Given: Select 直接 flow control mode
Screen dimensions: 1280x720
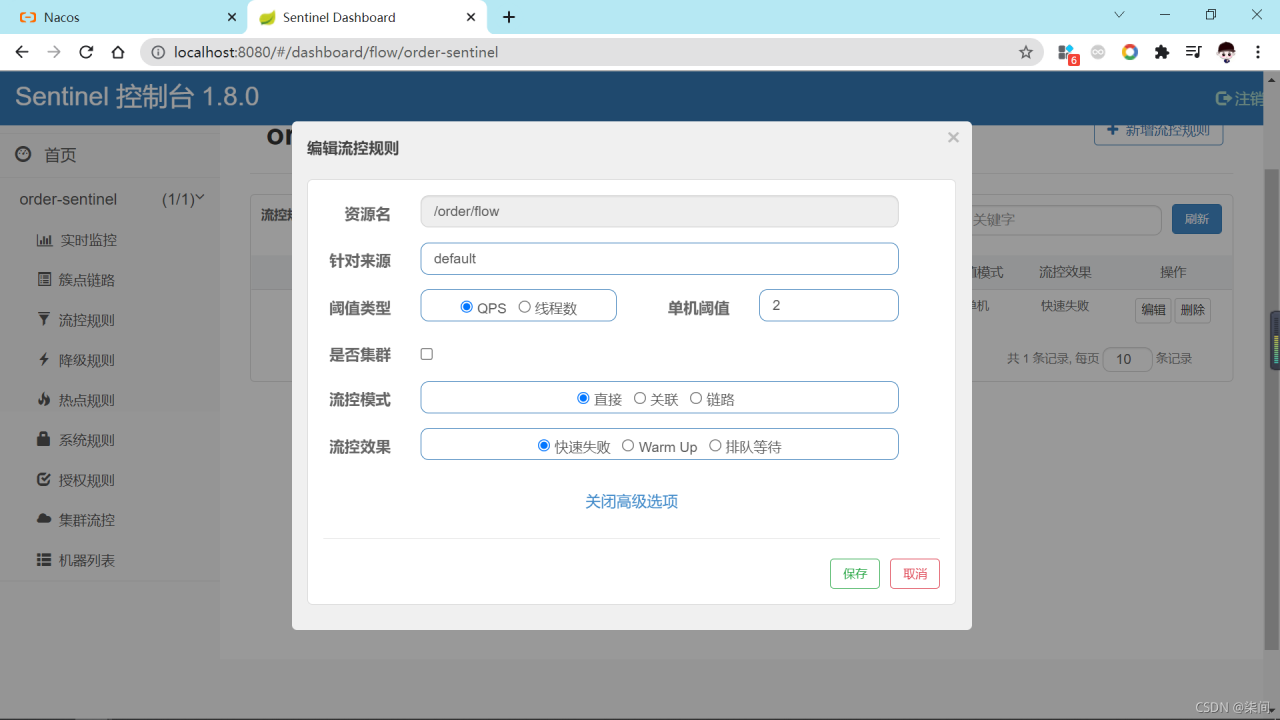Looking at the screenshot, I should point(583,398).
